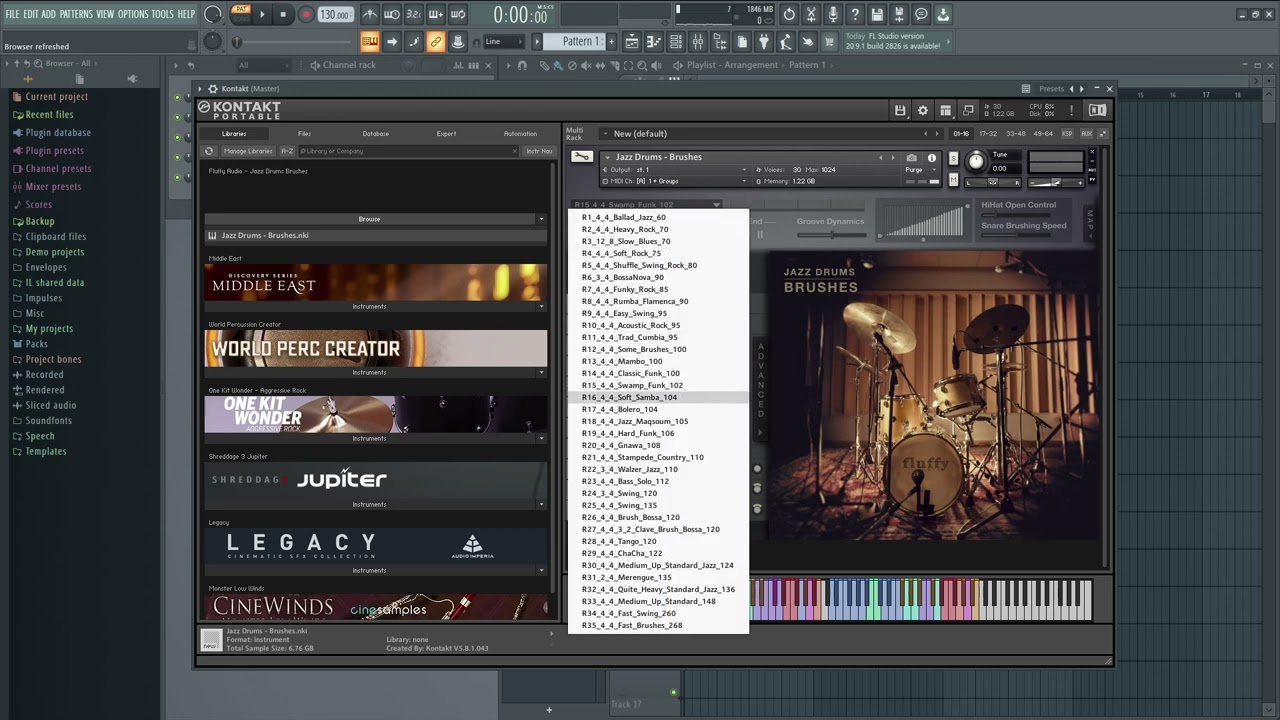
Task: Click the wrench icon to edit instrument
Action: coord(581,157)
